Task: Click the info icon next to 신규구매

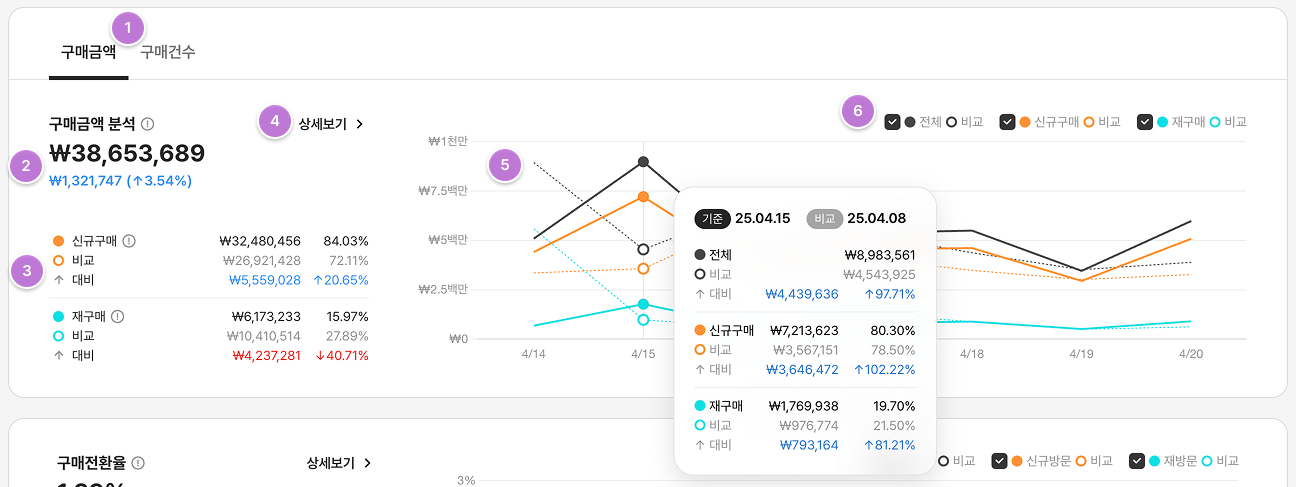Action: [x=129, y=241]
